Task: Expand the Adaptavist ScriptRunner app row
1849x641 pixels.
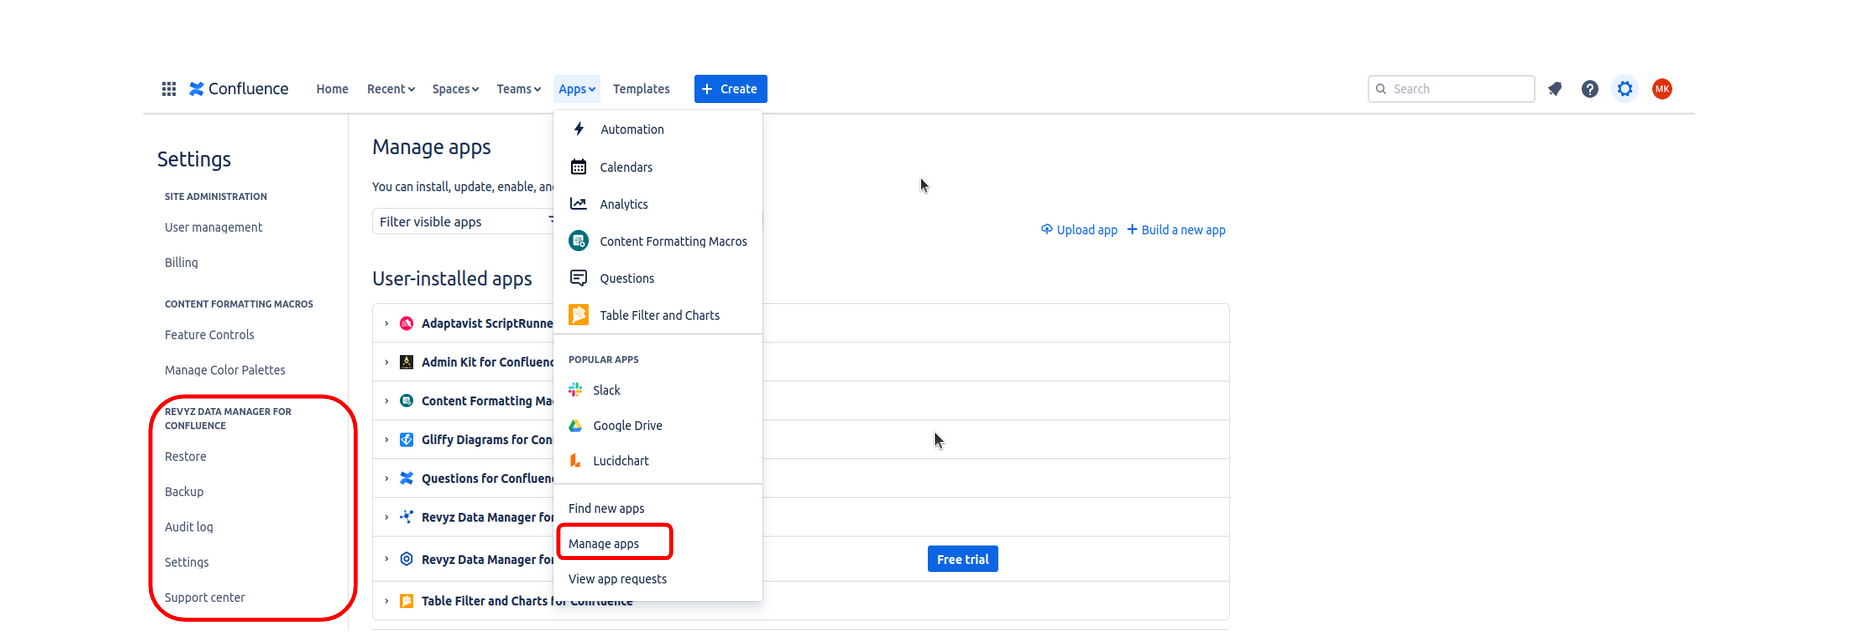Action: pyautogui.click(x=387, y=323)
